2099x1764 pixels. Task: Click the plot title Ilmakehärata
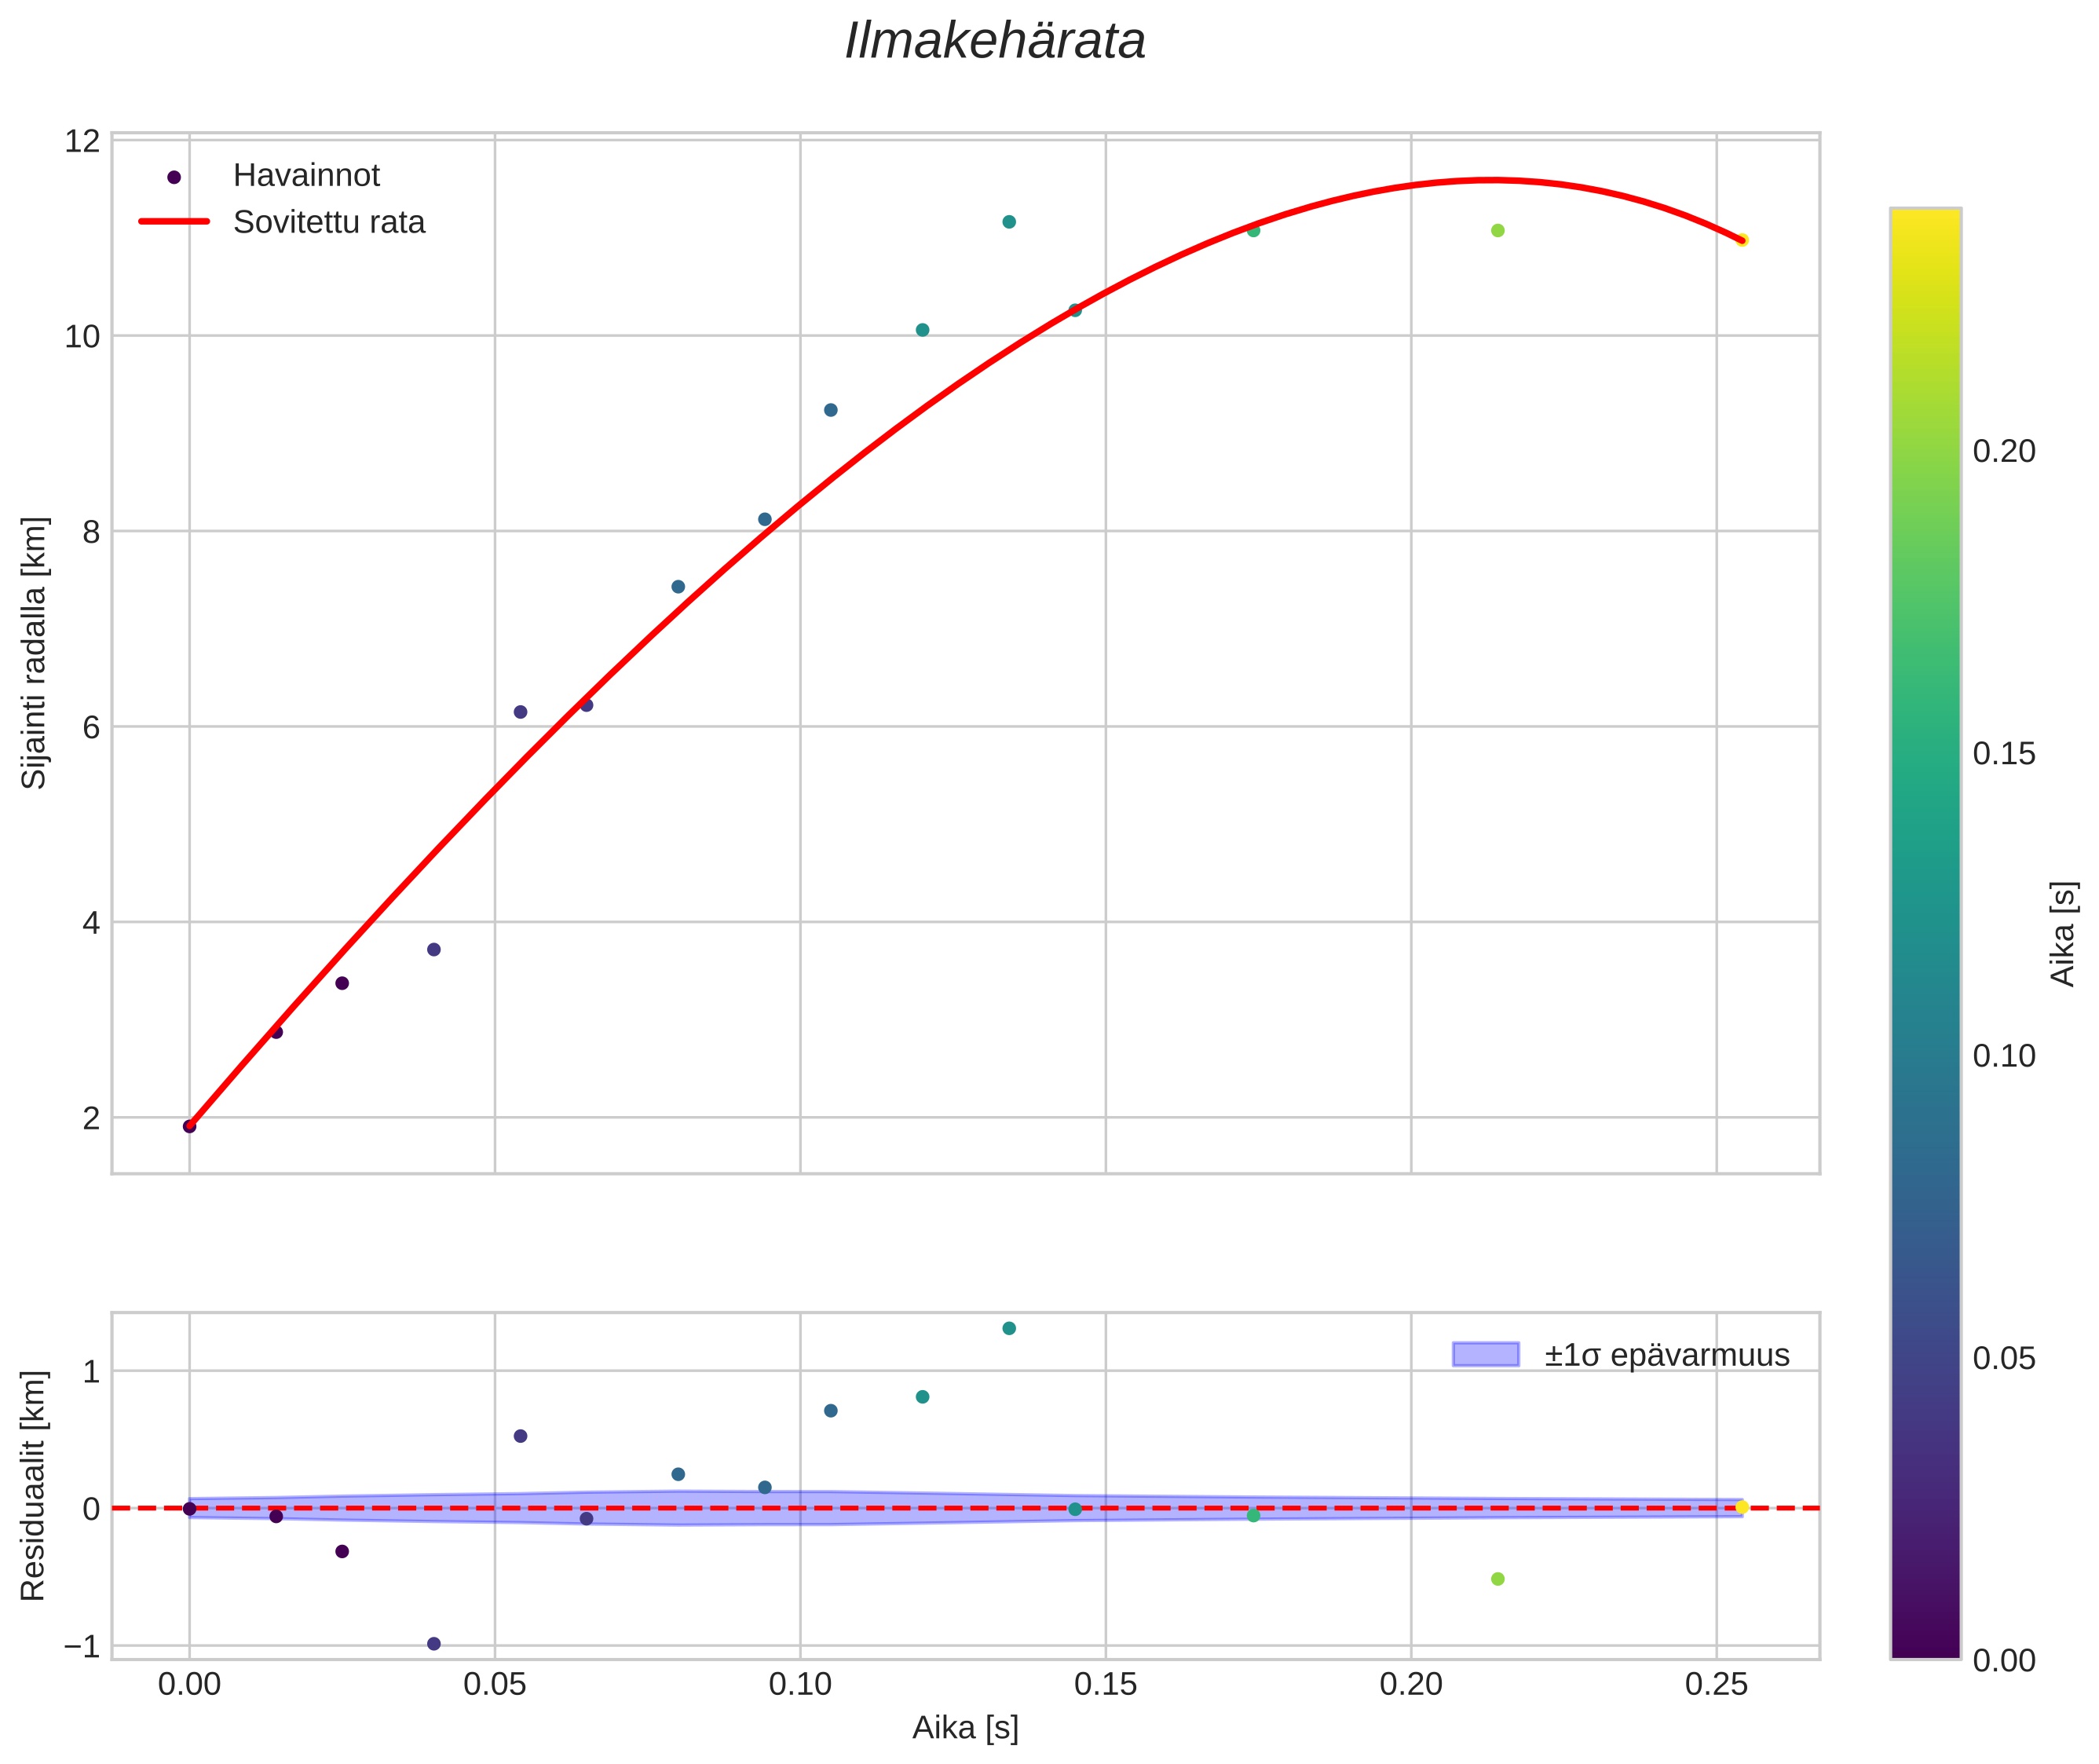(994, 42)
